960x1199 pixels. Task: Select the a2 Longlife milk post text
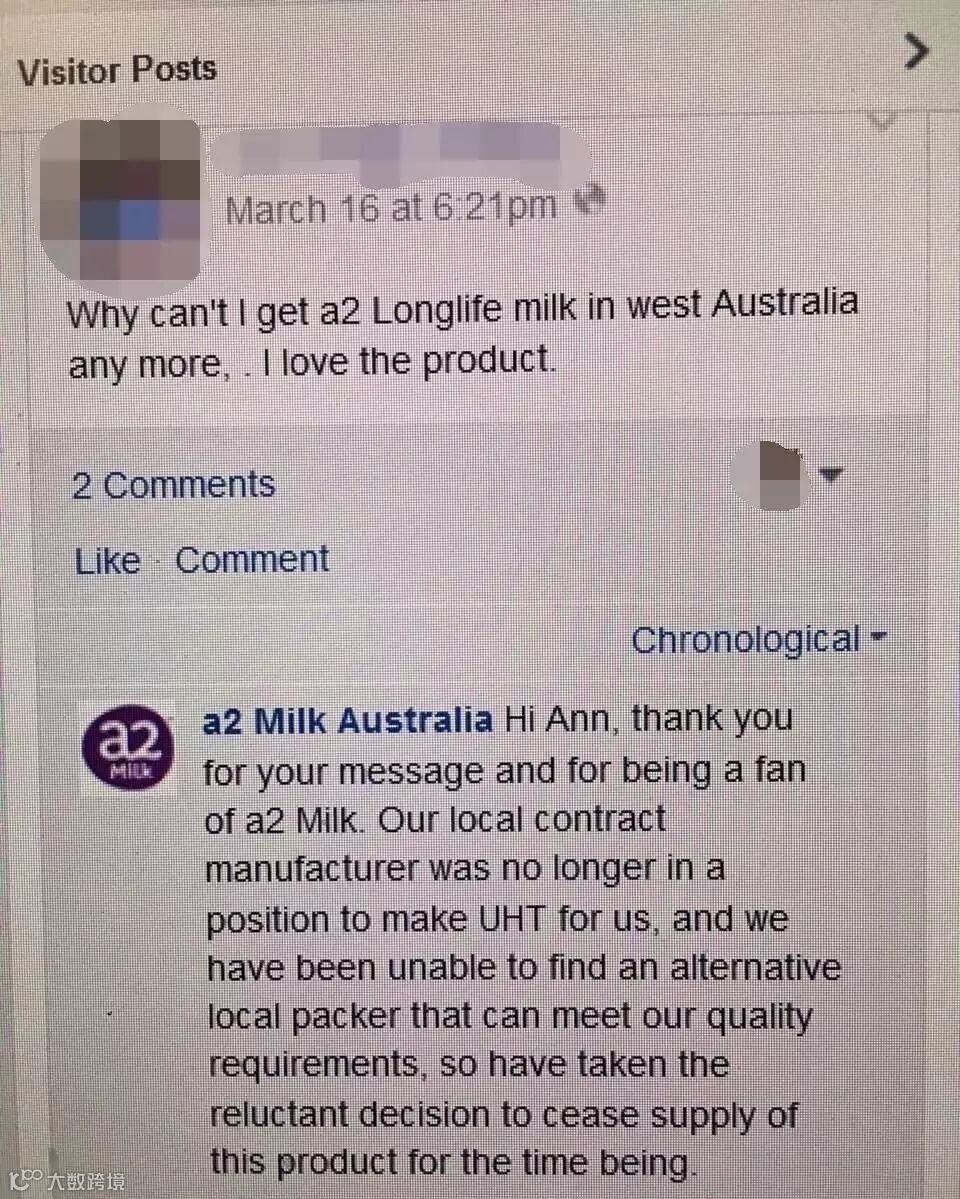pos(463,334)
